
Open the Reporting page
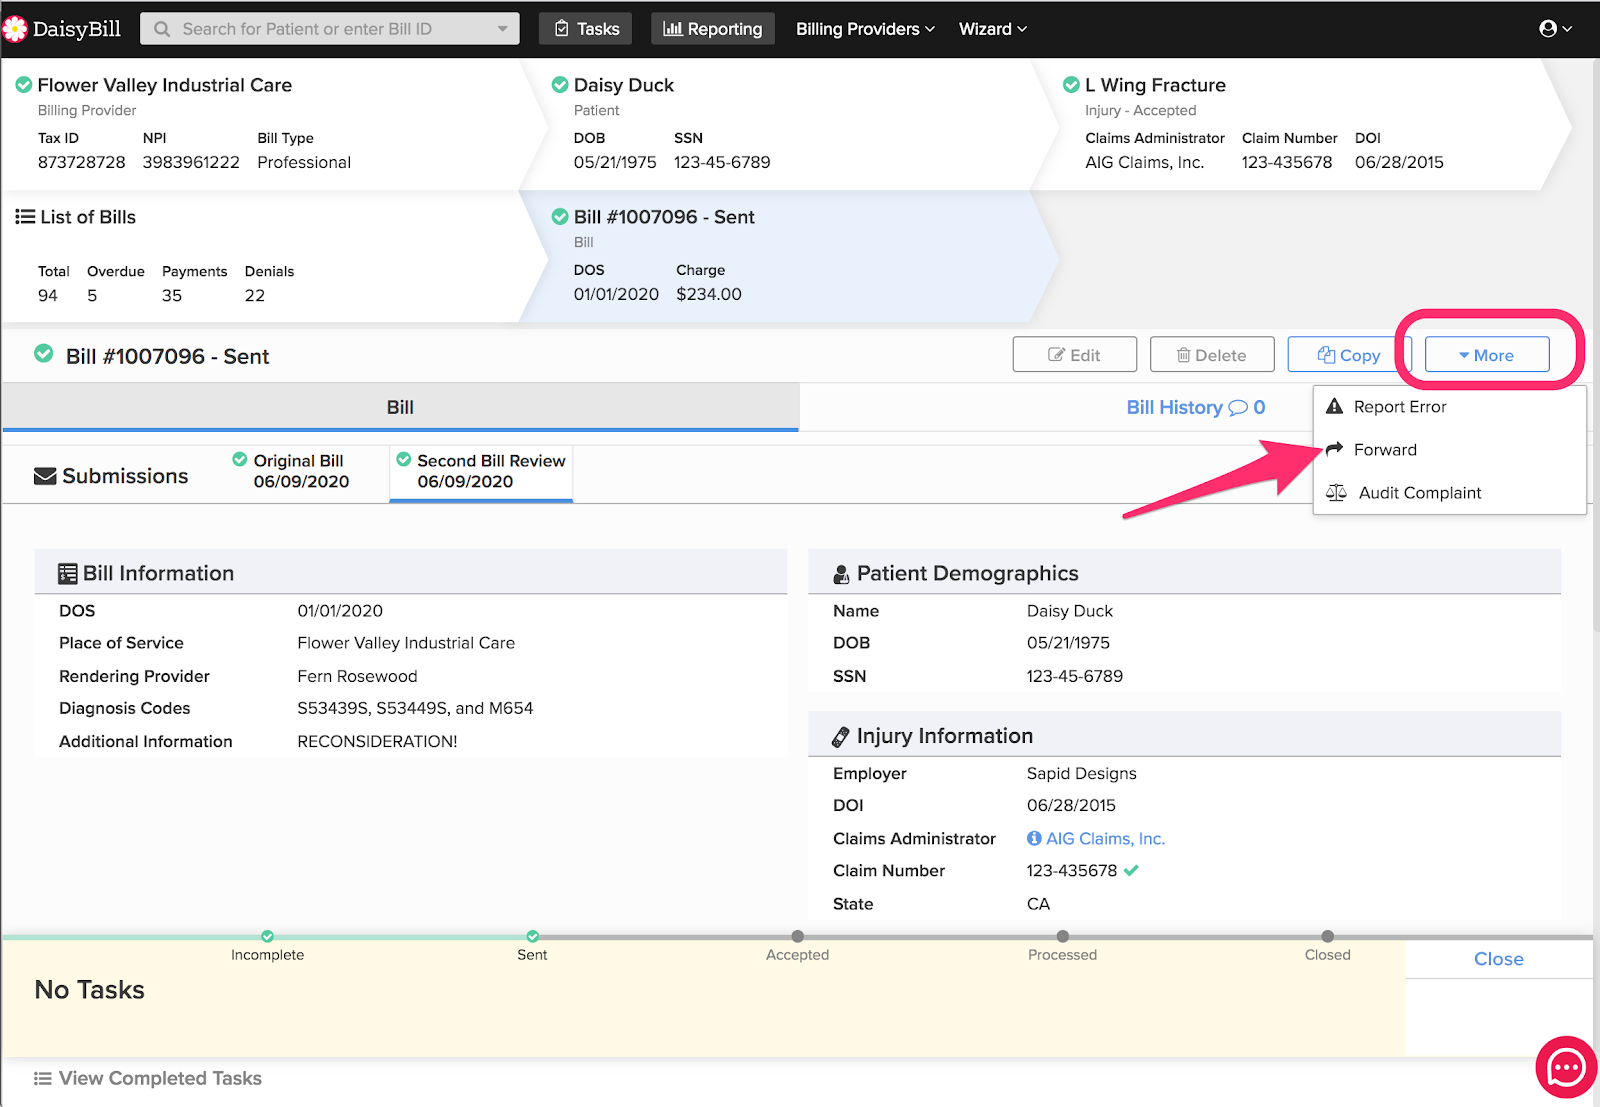pos(713,29)
